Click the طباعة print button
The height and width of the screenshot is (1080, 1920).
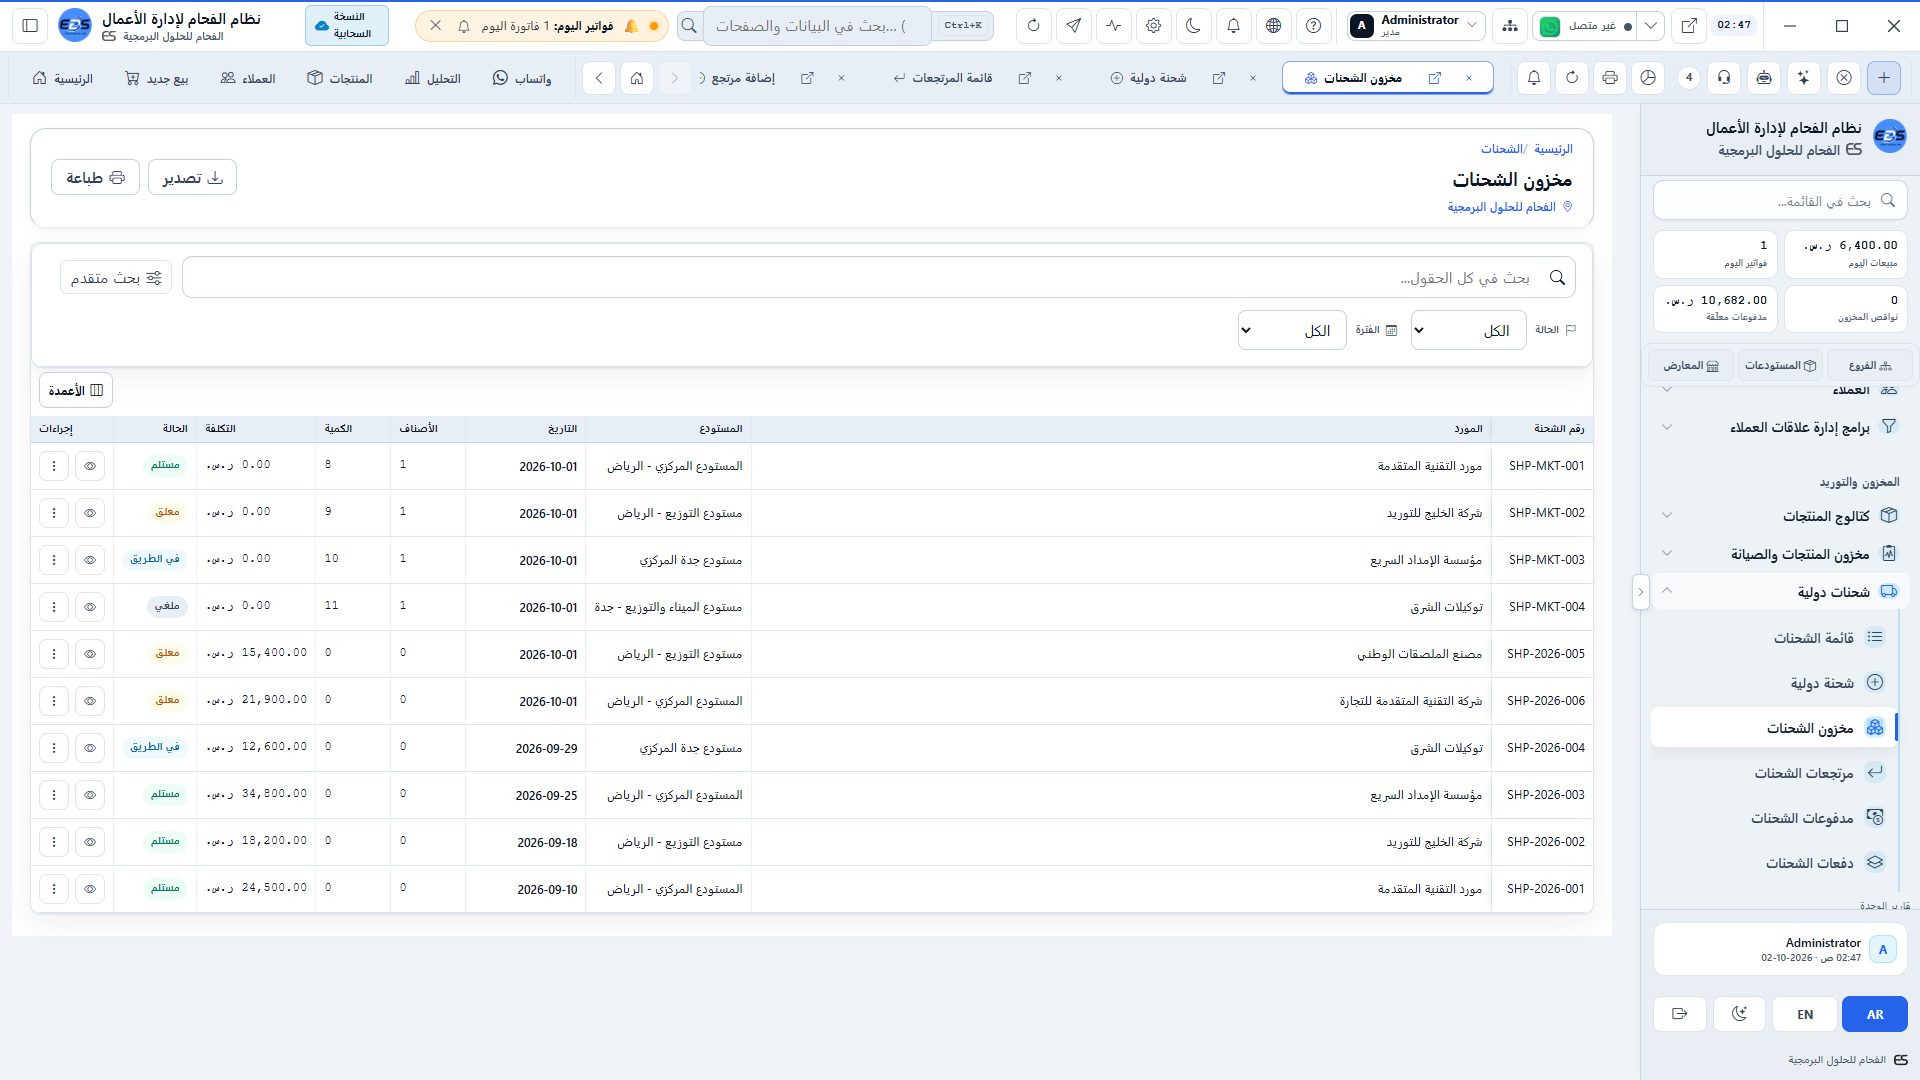point(95,178)
